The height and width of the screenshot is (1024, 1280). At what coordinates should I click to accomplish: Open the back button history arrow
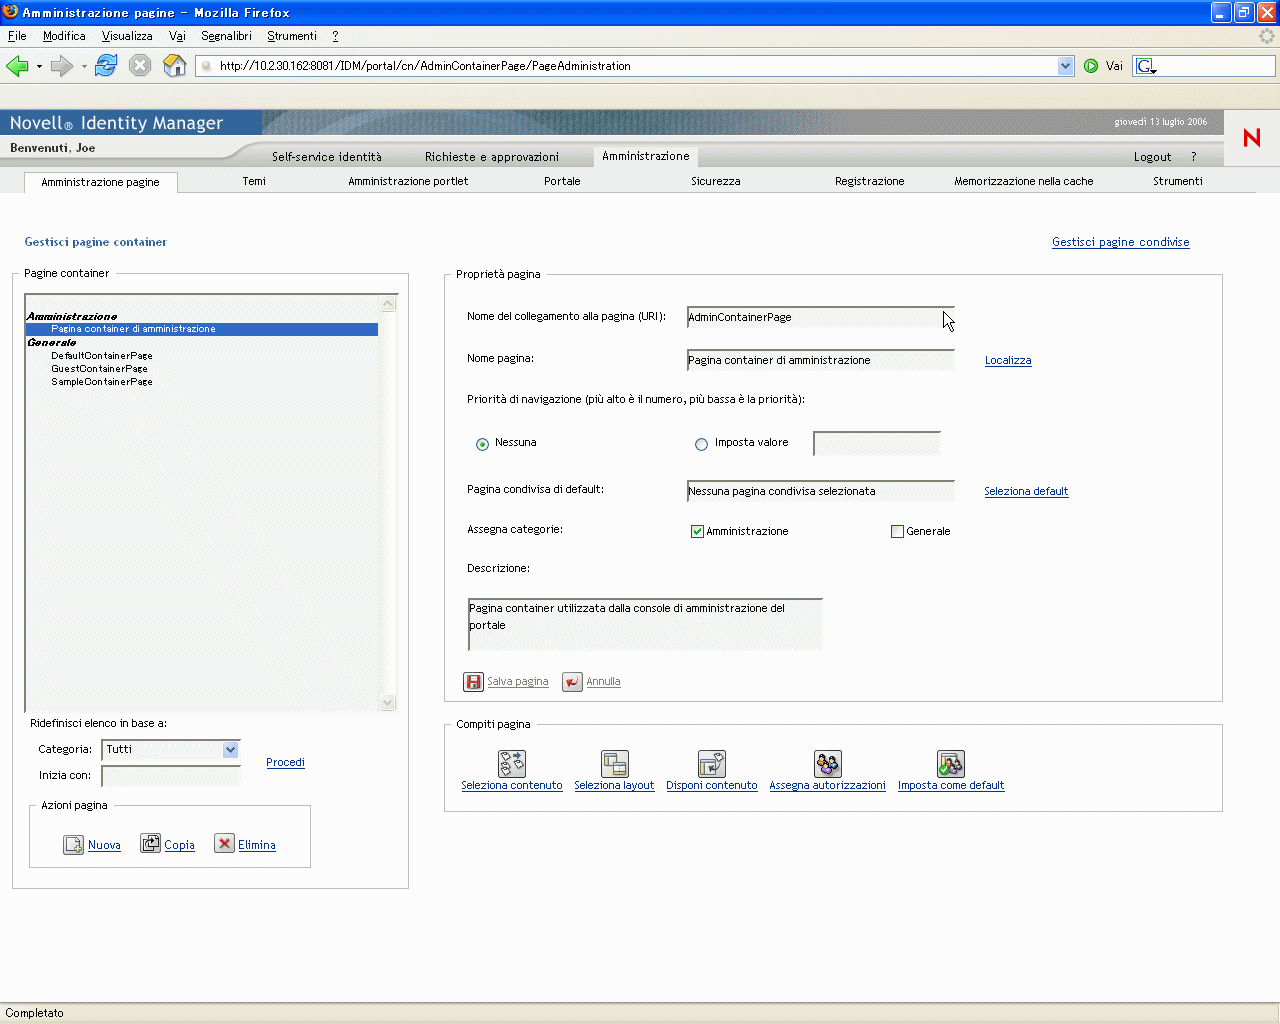click(x=39, y=67)
